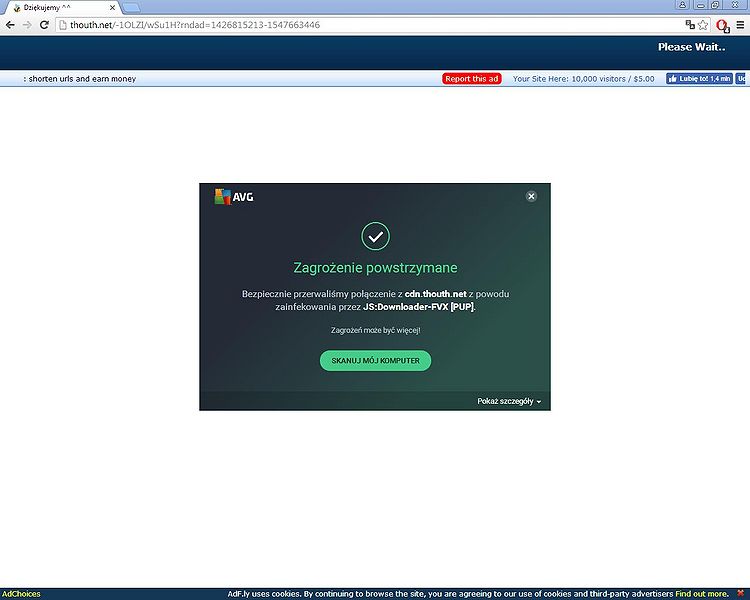The height and width of the screenshot is (600, 750).
Task: Open the Chrome hamburger menu
Action: tap(740, 25)
